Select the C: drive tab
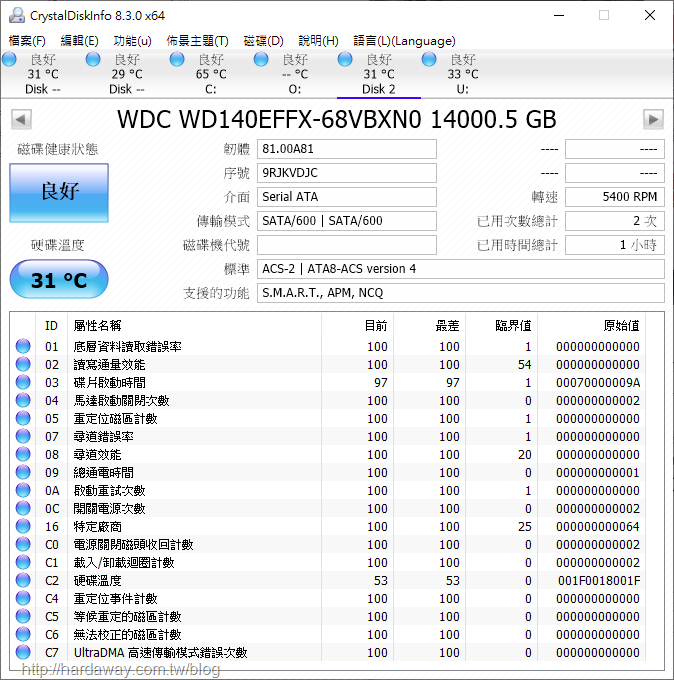This screenshot has width=674, height=680. (211, 74)
